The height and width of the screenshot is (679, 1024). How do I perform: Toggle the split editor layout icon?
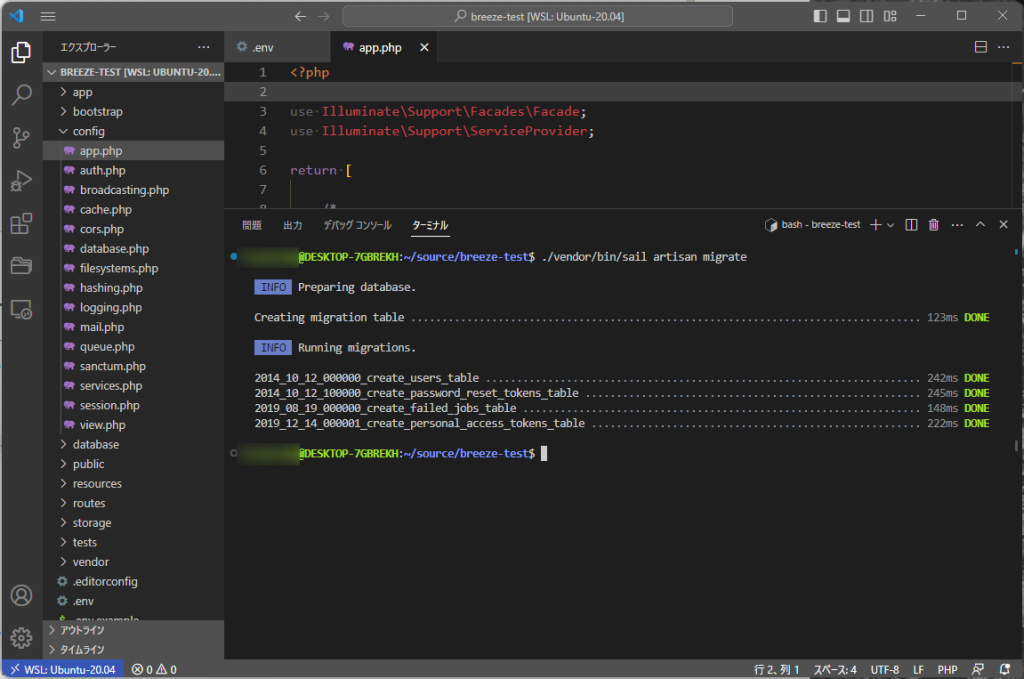tap(981, 46)
